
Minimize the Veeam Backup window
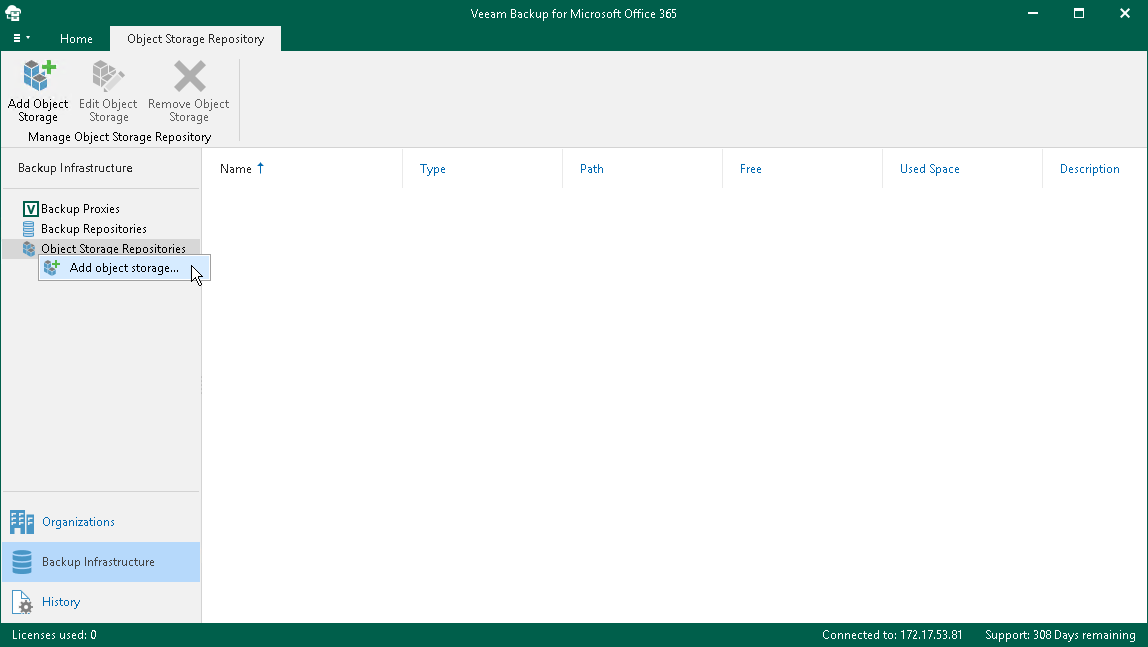(x=1033, y=13)
